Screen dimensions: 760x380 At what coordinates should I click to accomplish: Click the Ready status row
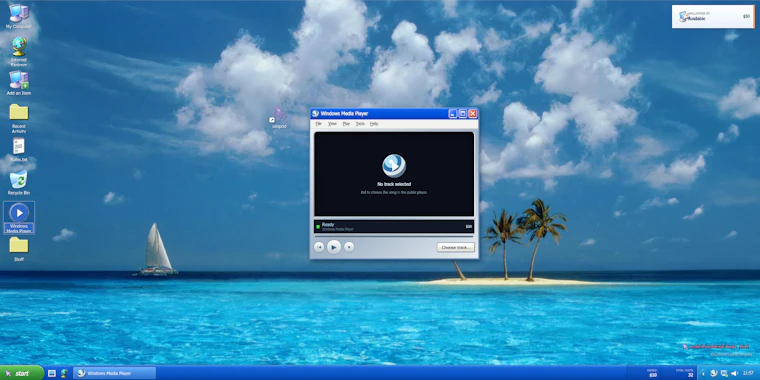pos(394,226)
